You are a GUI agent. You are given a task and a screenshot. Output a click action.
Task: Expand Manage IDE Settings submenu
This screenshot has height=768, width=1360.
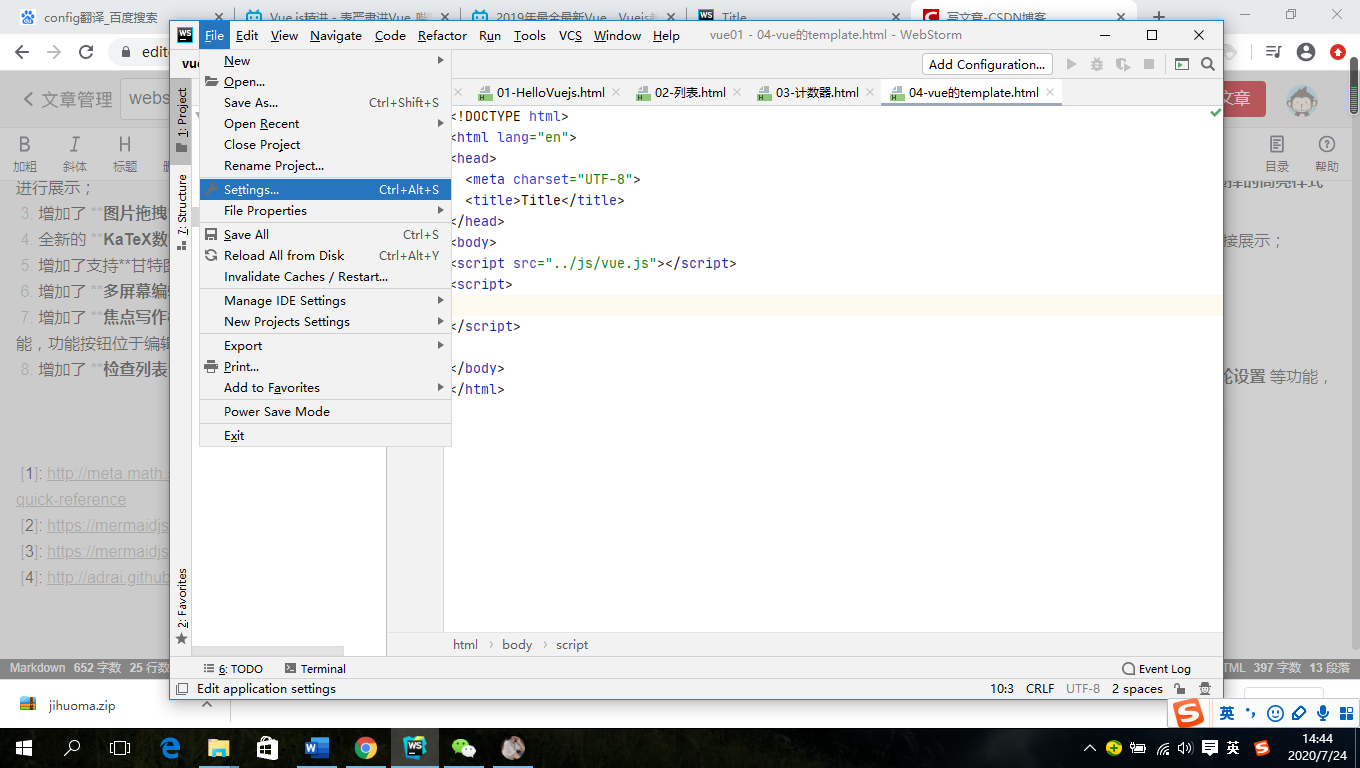coord(325,301)
